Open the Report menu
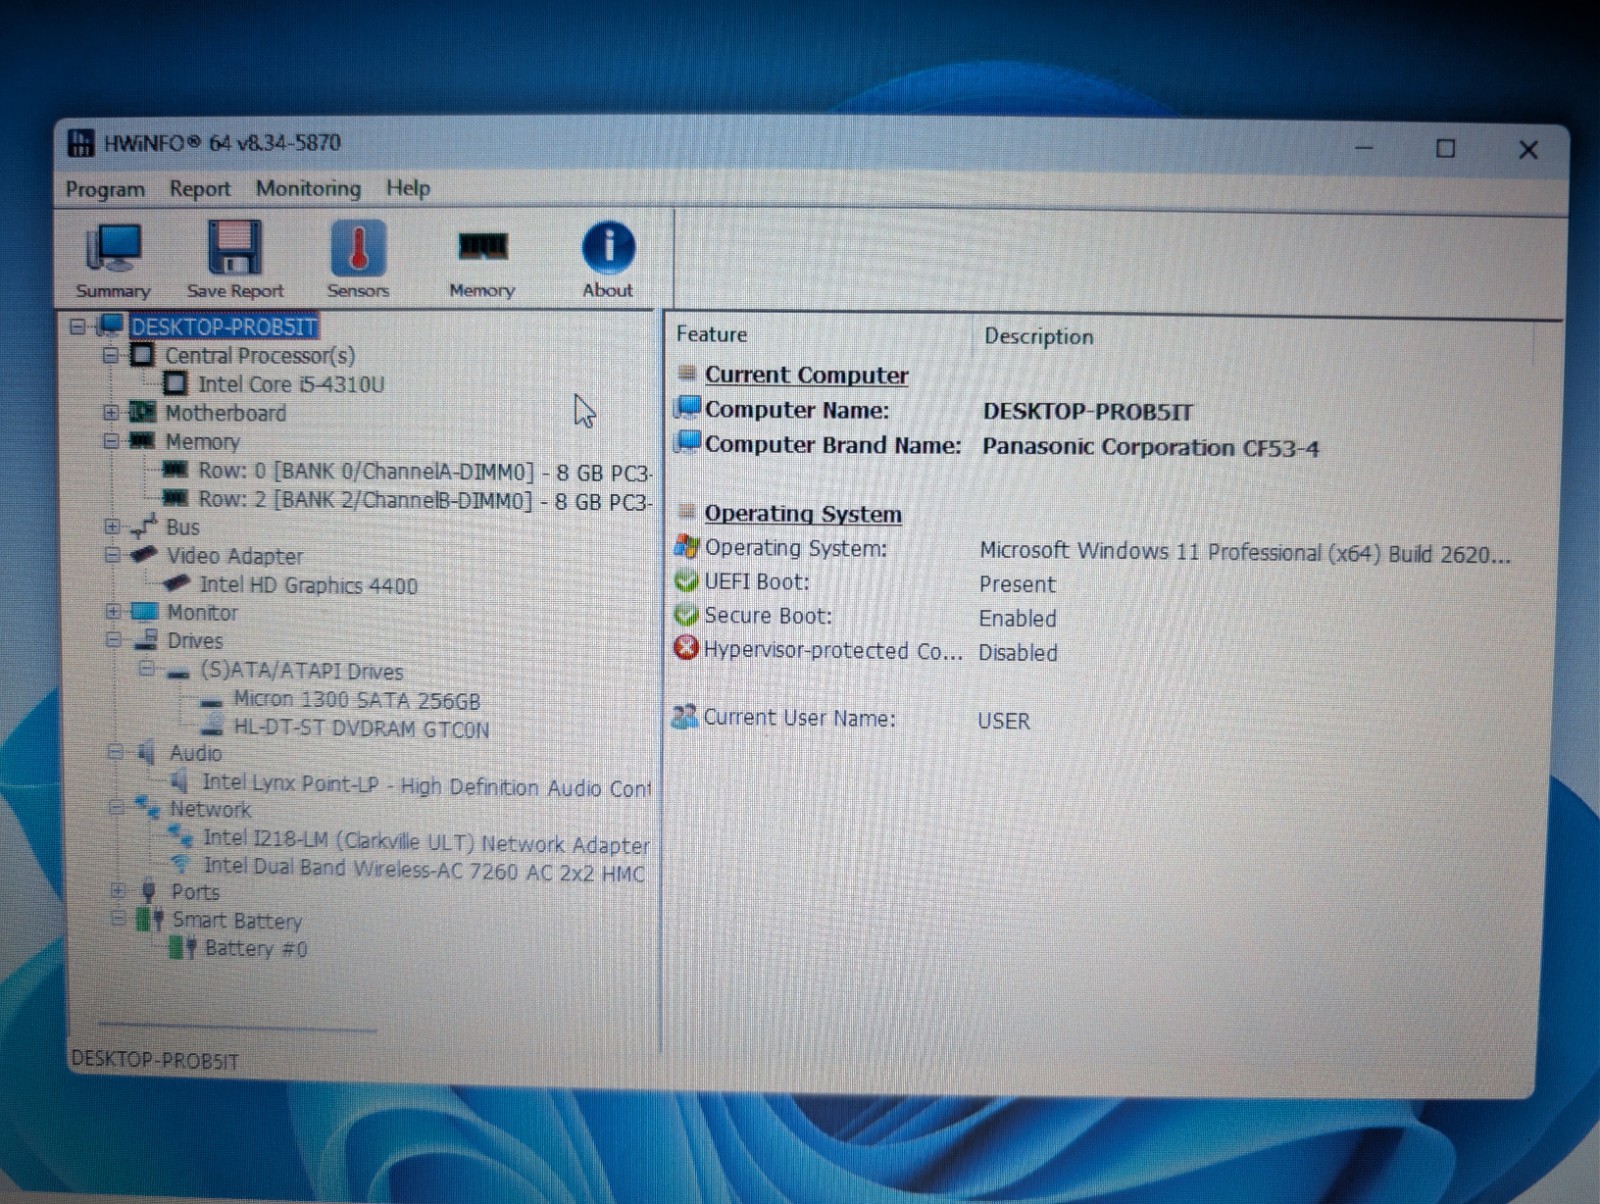The image size is (1600, 1204). pyautogui.click(x=200, y=188)
